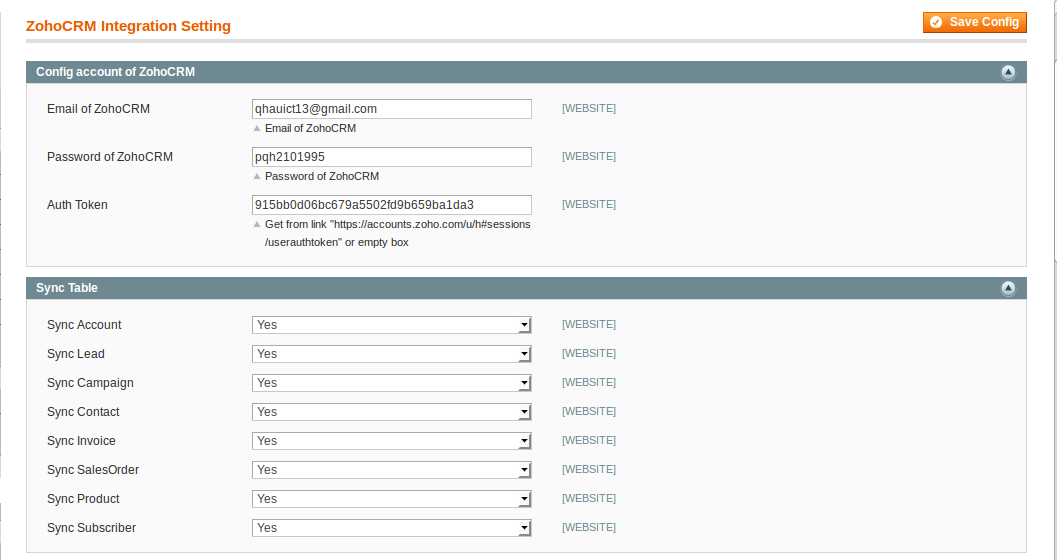The image size is (1057, 560).
Task: Open the Sync Campaign dropdown
Action: pos(392,383)
